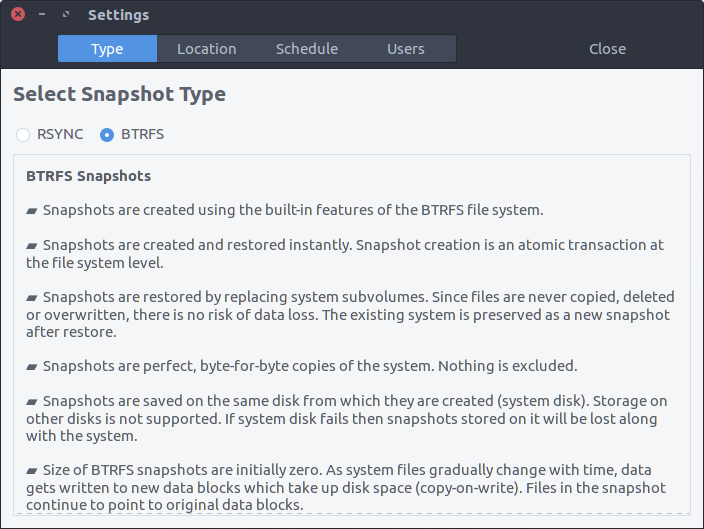Image resolution: width=704 pixels, height=529 pixels.
Task: Click the Settings window title
Action: point(119,15)
